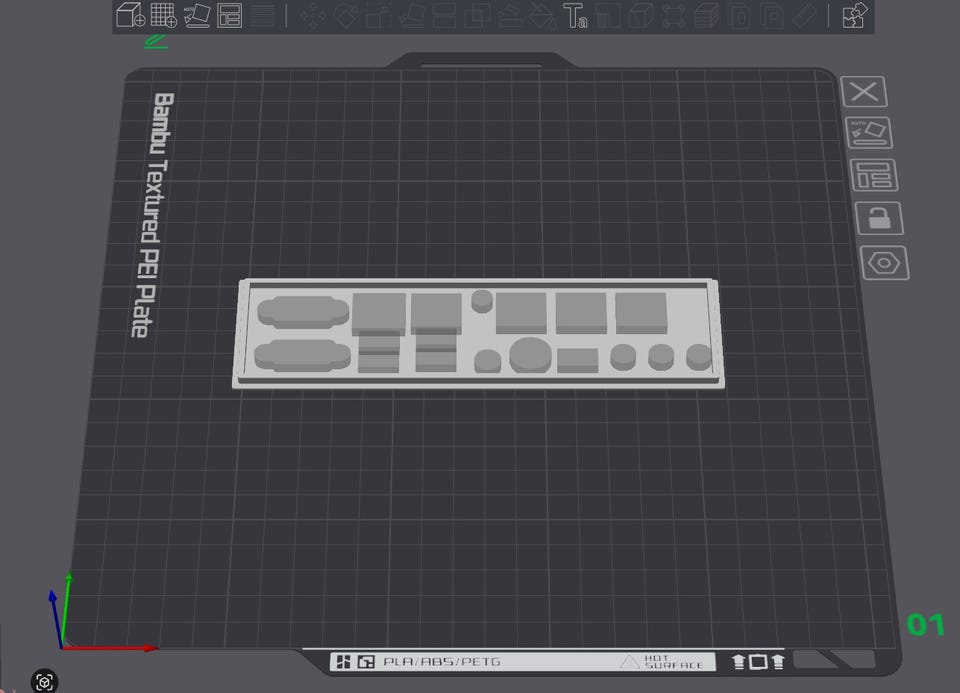Viewport: 960px width, 693px height.
Task: Select the Text shape tool
Action: click(576, 16)
